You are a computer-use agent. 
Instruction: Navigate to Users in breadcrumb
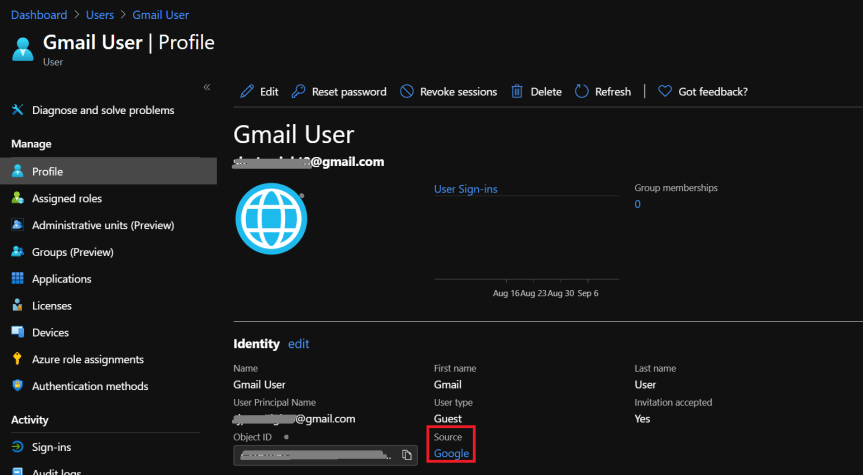[102, 15]
